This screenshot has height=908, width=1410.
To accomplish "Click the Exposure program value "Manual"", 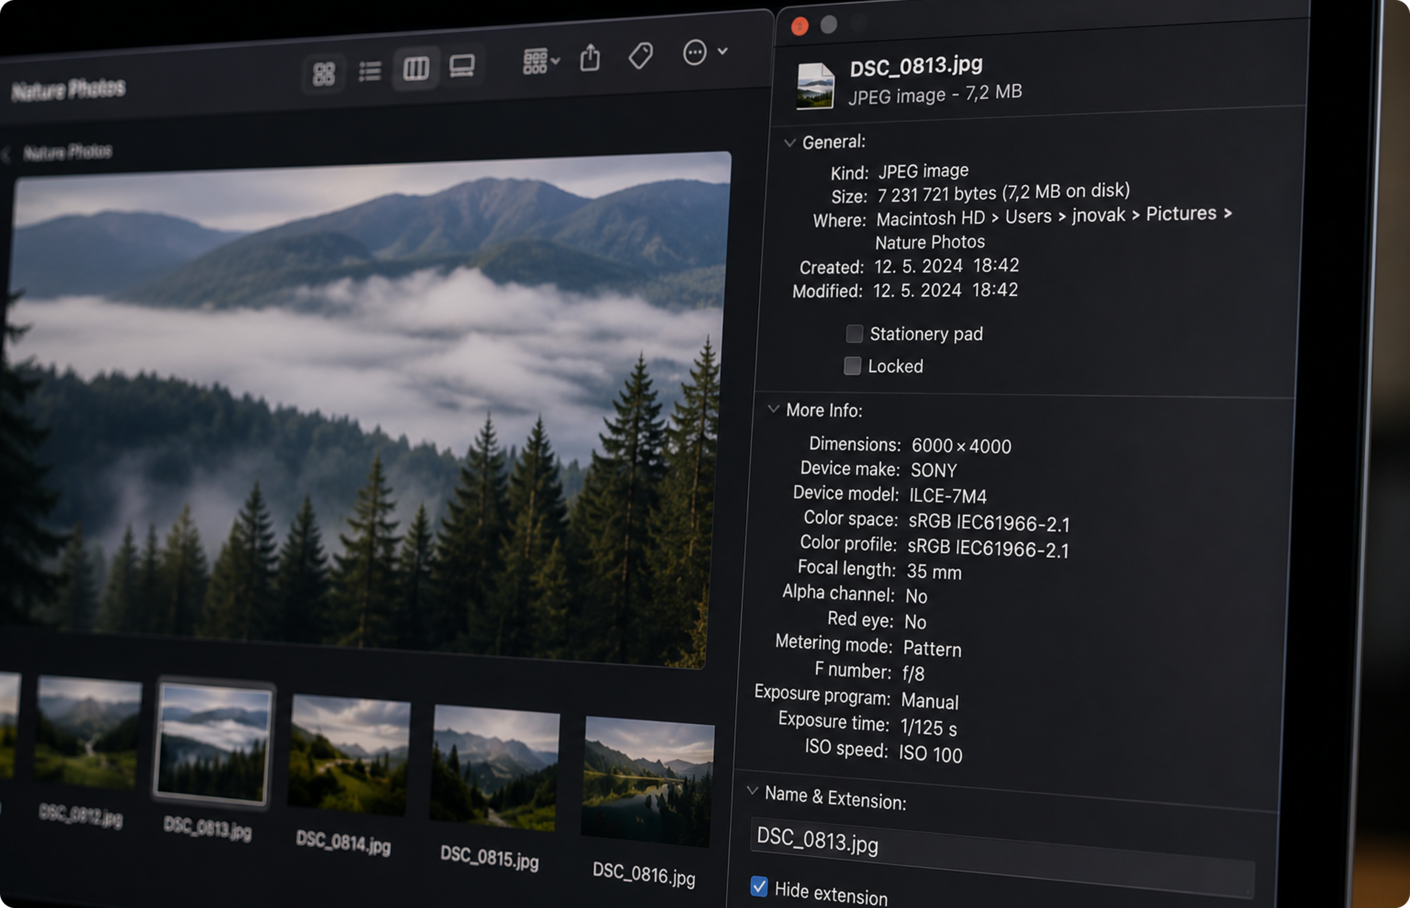I will click(930, 701).
